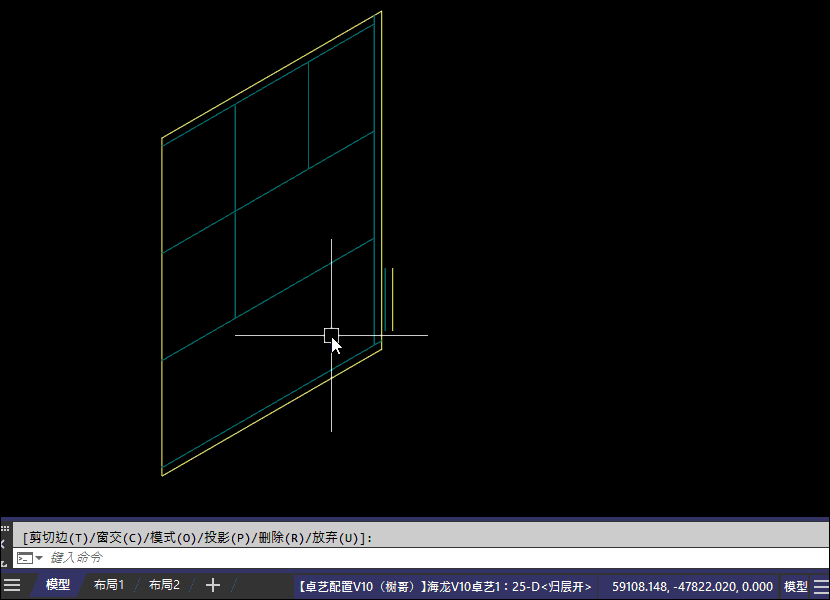Switch to the 模型 layout tab
The image size is (830, 600).
(58, 586)
